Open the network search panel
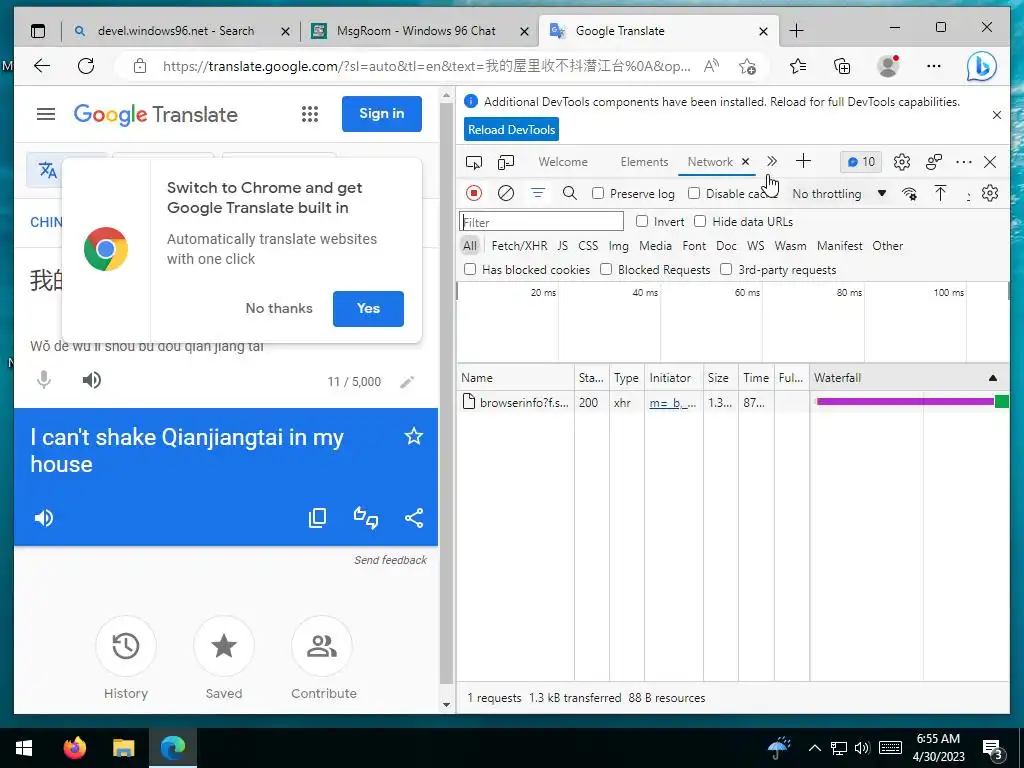This screenshot has height=768, width=1024. (x=569, y=193)
